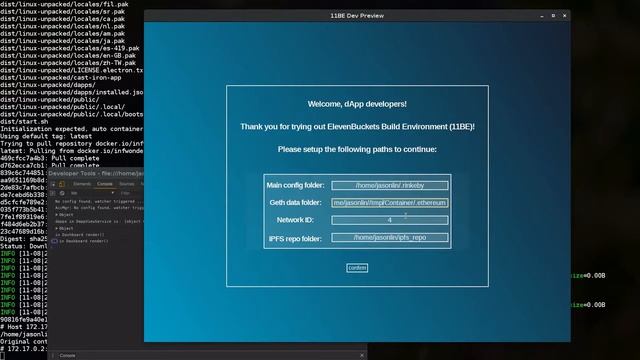Image resolution: width=640 pixels, height=360 pixels.
Task: Click the IPFS repo folder input field
Action: tap(390, 238)
